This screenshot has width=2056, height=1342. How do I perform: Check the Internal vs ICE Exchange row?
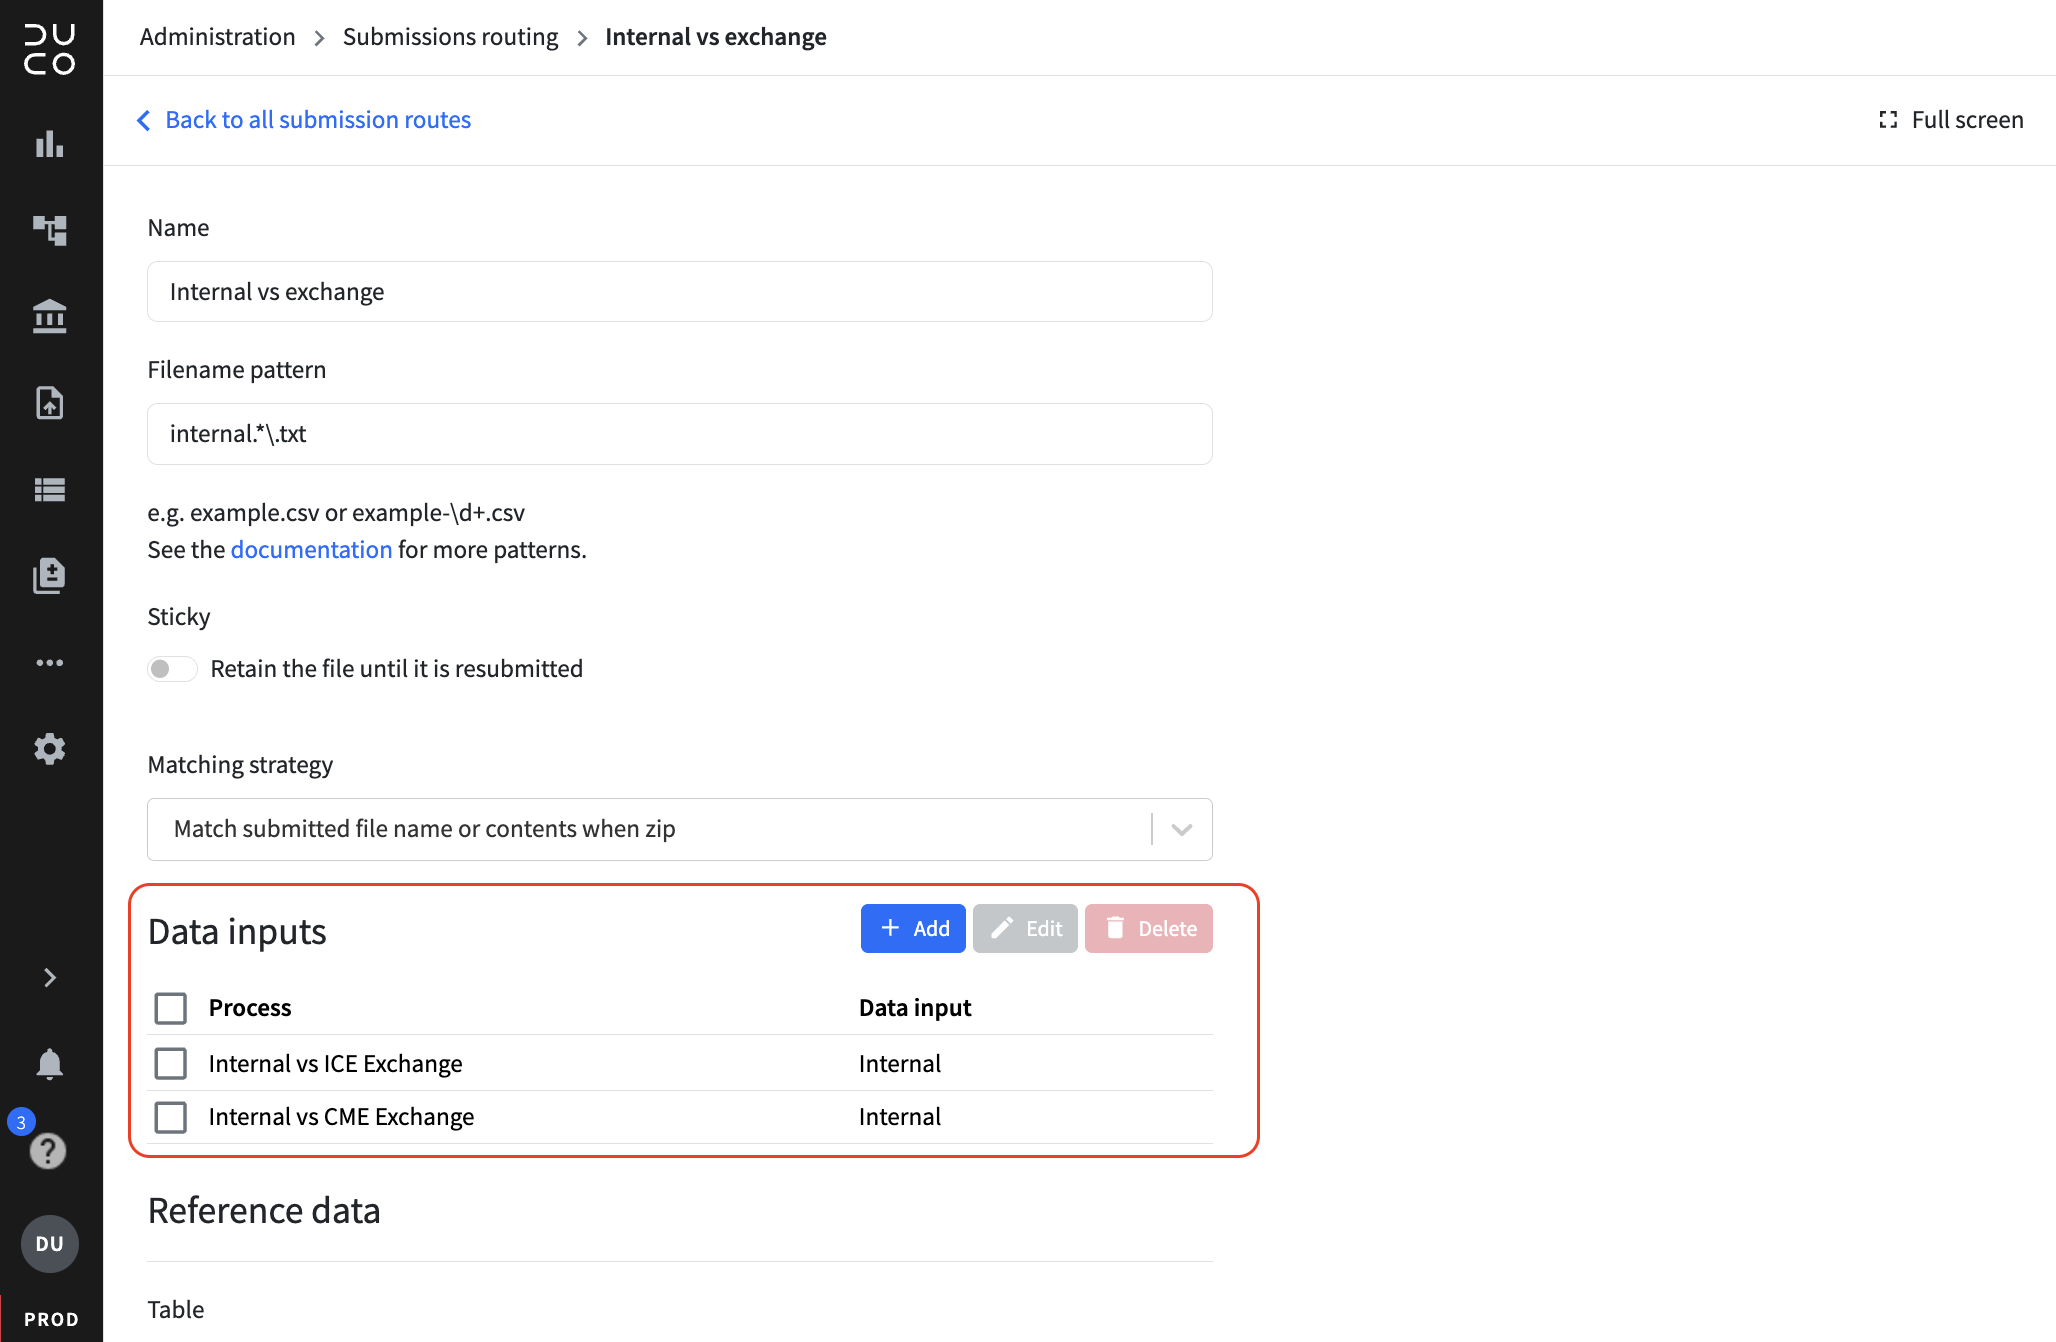[170, 1063]
